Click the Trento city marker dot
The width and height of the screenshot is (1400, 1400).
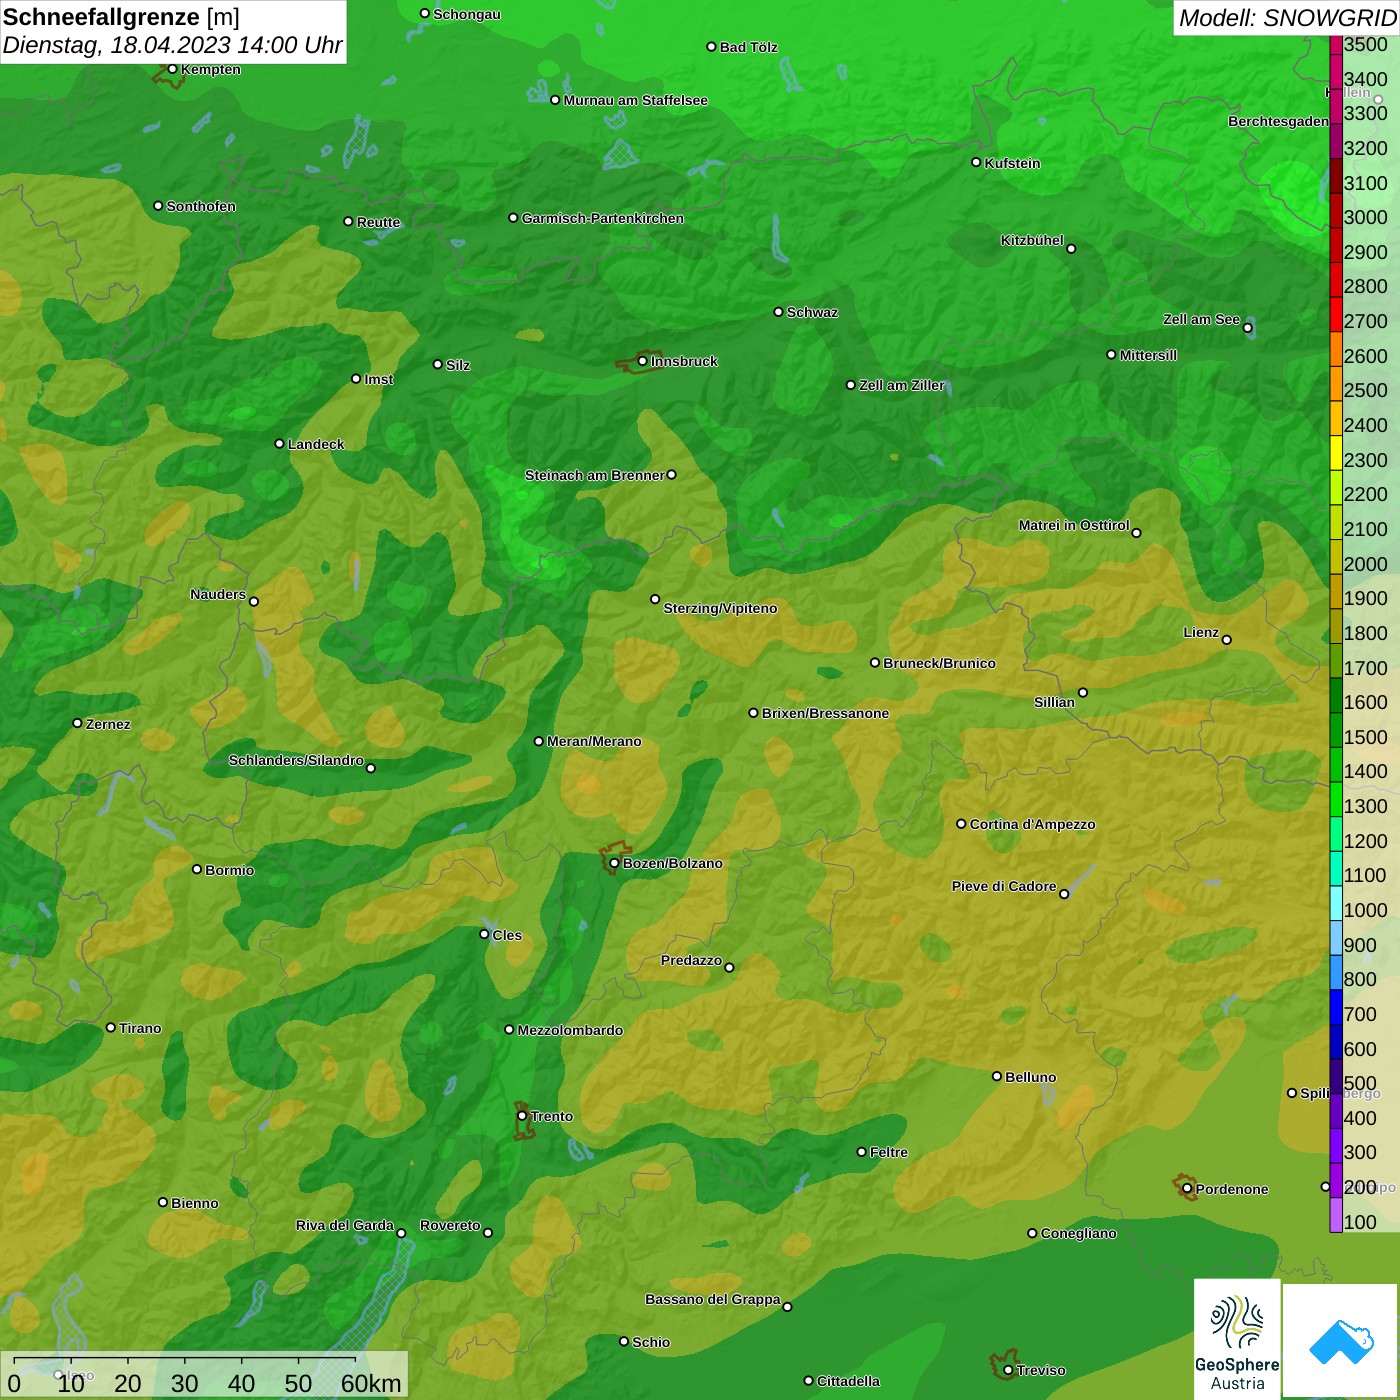pos(522,1116)
